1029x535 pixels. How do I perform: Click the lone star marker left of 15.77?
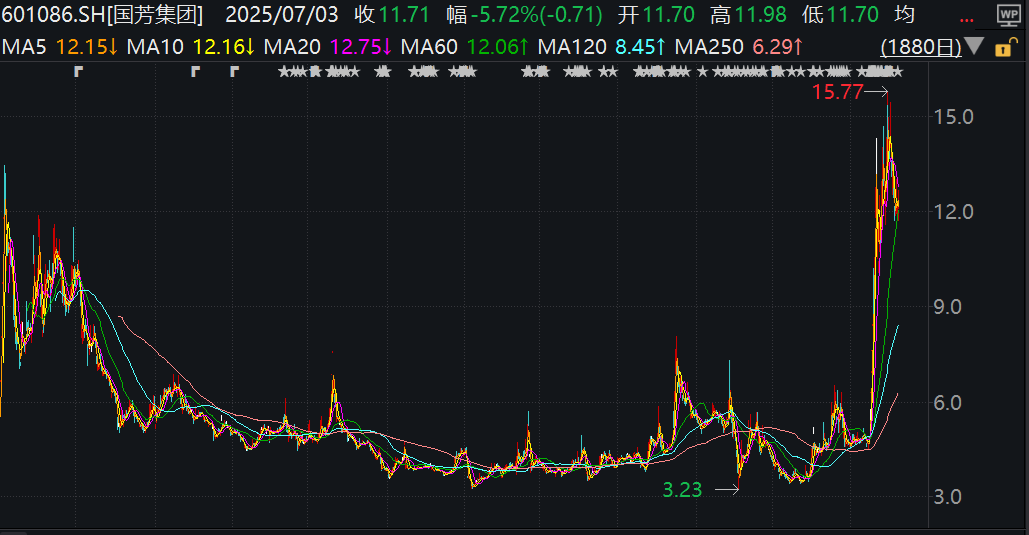coord(702,71)
